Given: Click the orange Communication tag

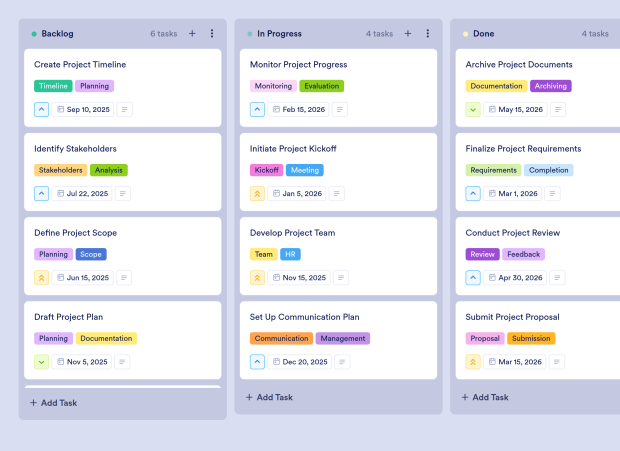Looking at the screenshot, I should [x=281, y=338].
